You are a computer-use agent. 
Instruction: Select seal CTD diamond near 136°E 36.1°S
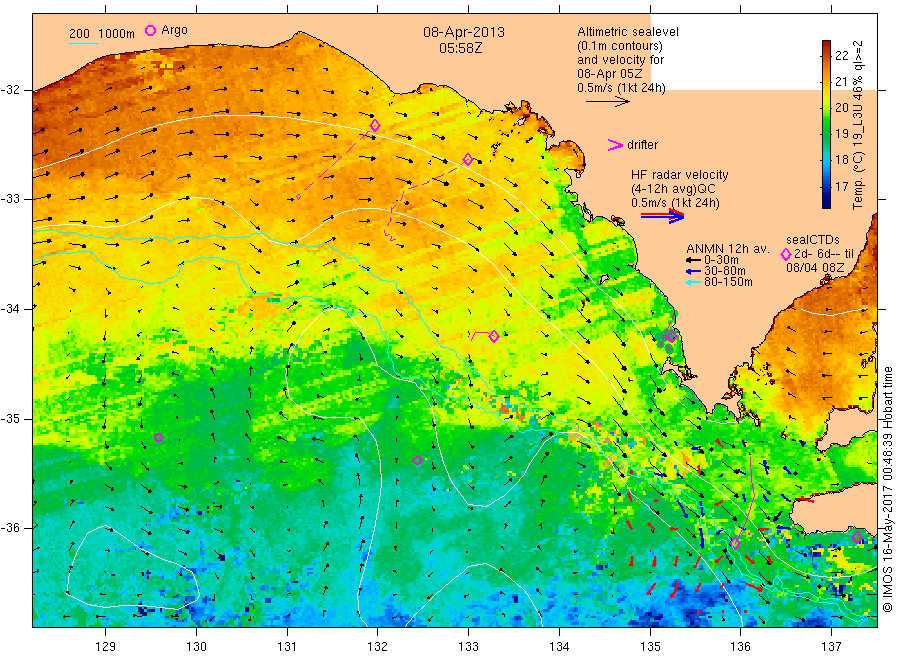[735, 543]
